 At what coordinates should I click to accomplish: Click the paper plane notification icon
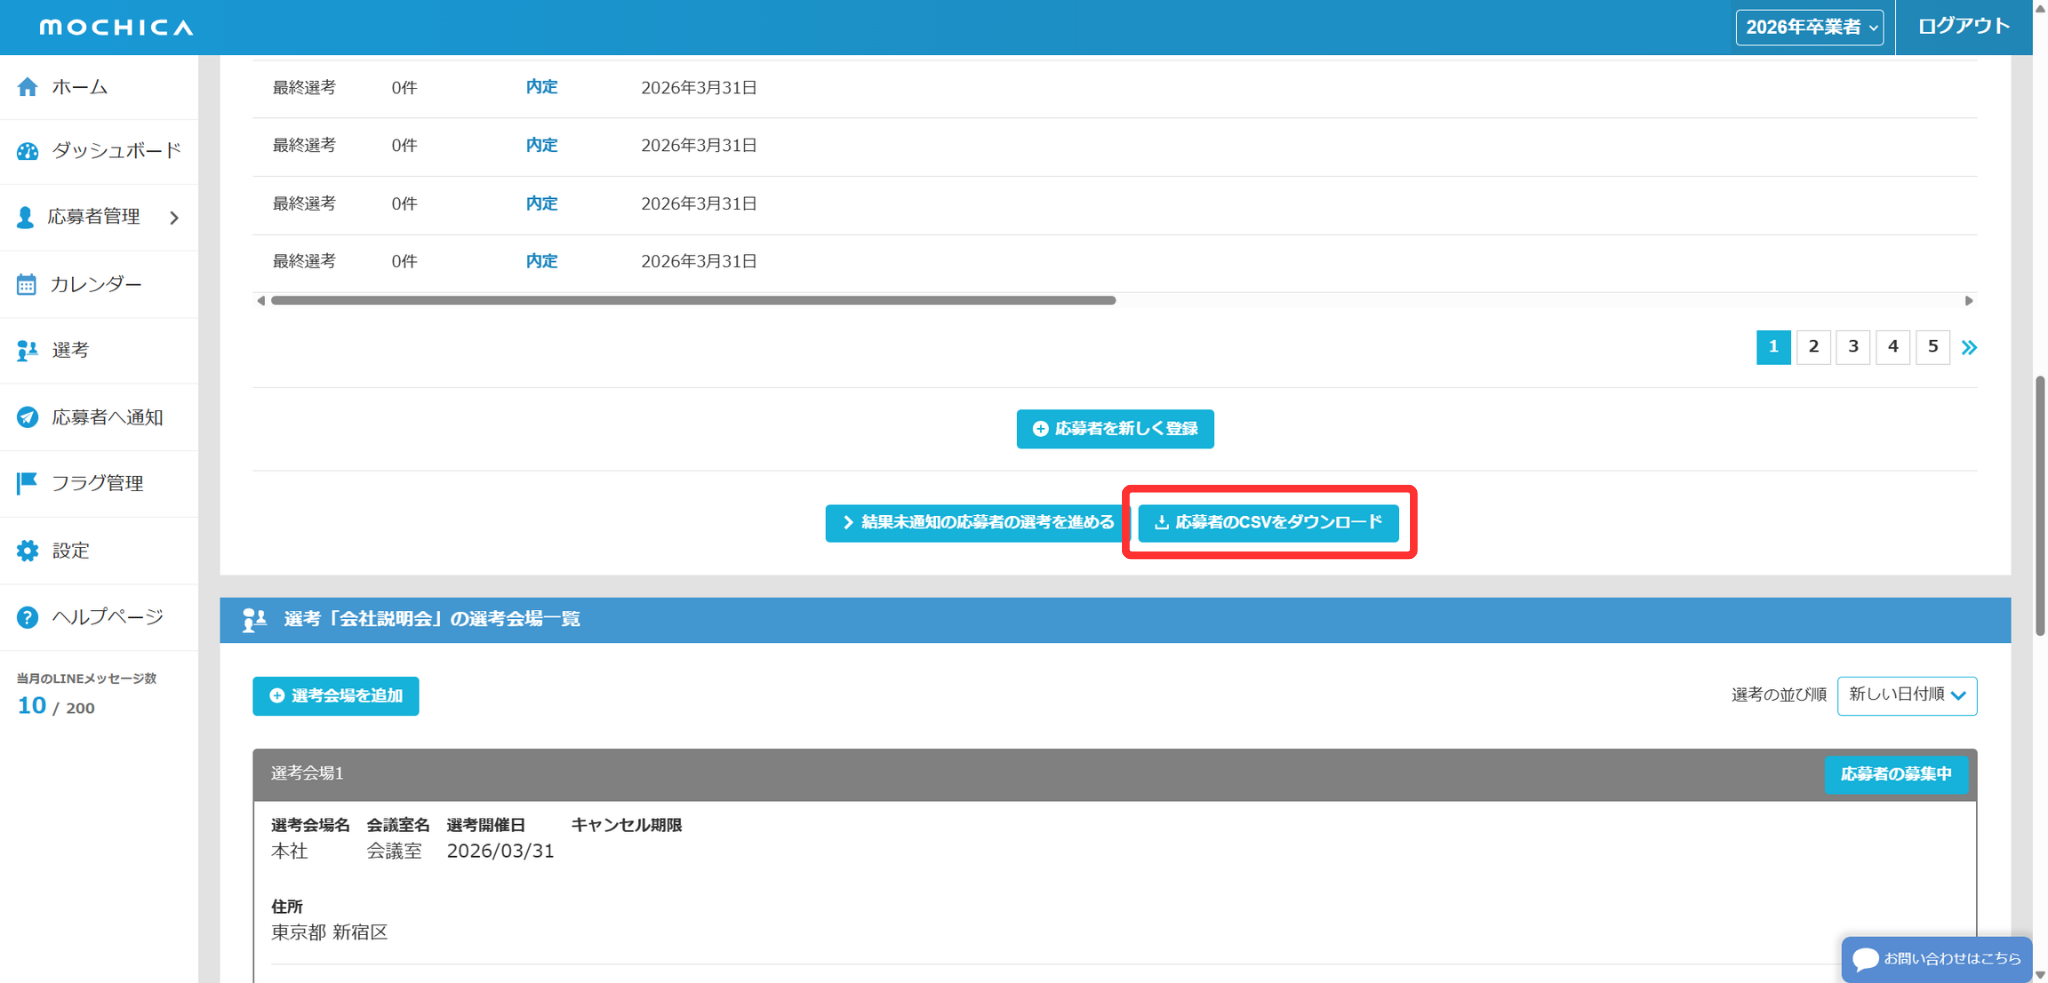click(x=27, y=417)
